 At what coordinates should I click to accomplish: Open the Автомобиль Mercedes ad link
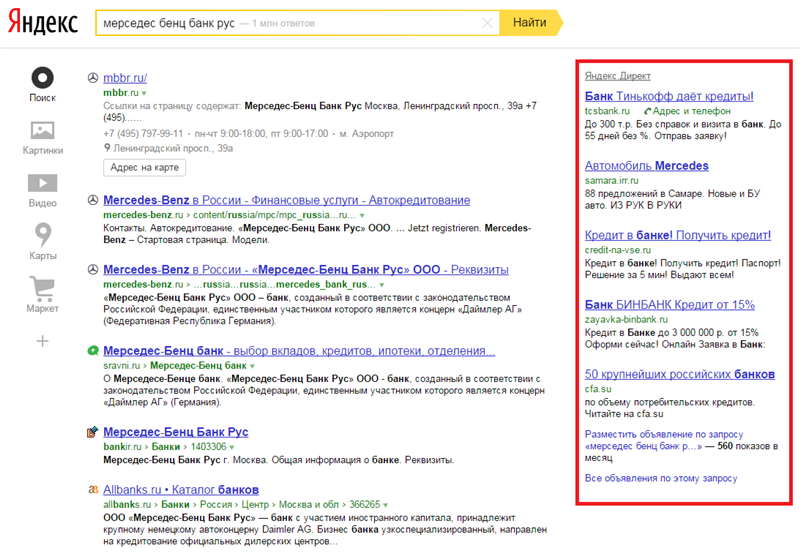[x=646, y=166]
